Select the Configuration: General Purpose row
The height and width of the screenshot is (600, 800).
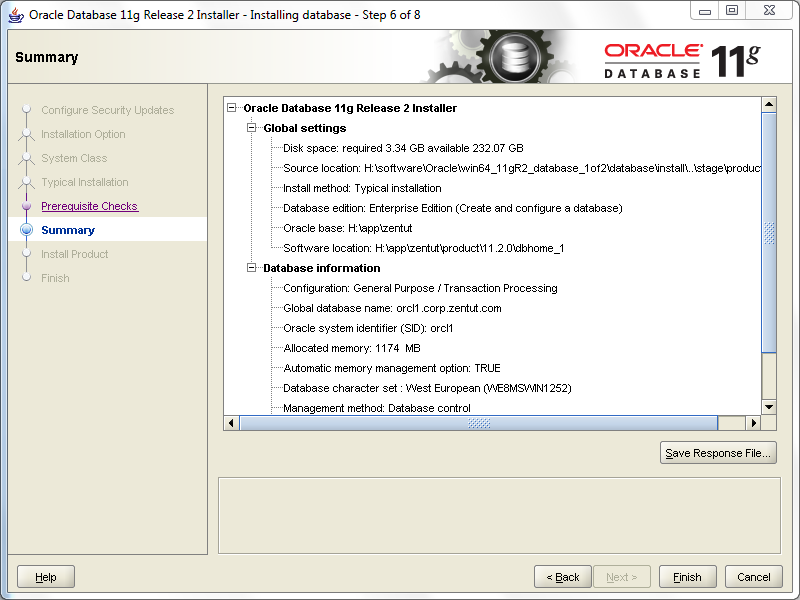point(420,288)
